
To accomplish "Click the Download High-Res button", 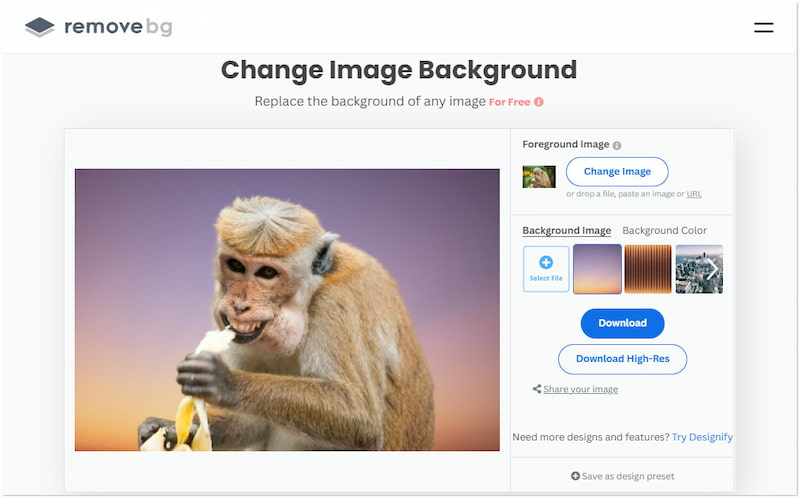I will point(622,359).
